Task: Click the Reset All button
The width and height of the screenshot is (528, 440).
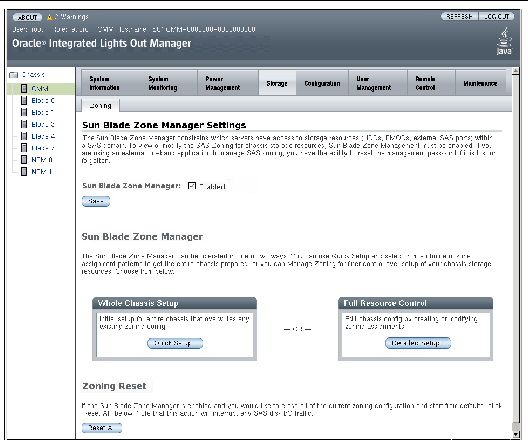Action: (x=102, y=428)
